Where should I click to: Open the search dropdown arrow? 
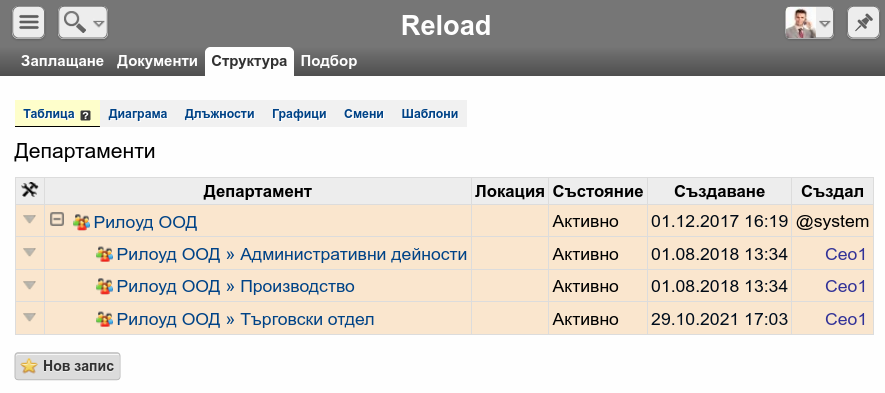point(98,24)
